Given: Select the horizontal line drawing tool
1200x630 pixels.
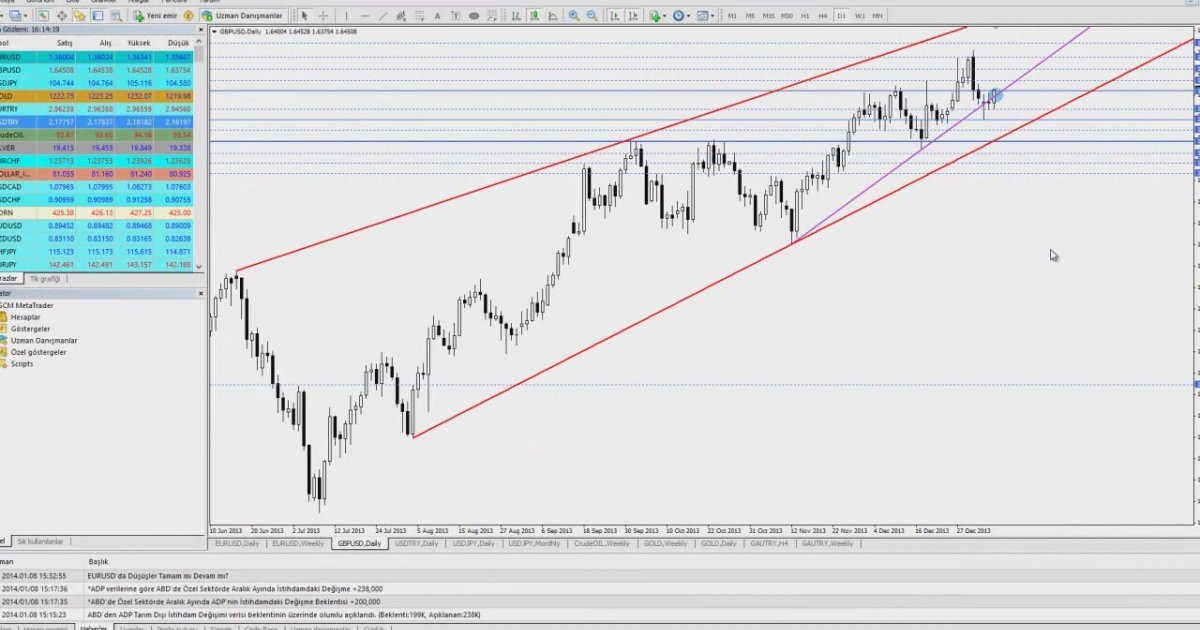Looking at the screenshot, I should [367, 16].
